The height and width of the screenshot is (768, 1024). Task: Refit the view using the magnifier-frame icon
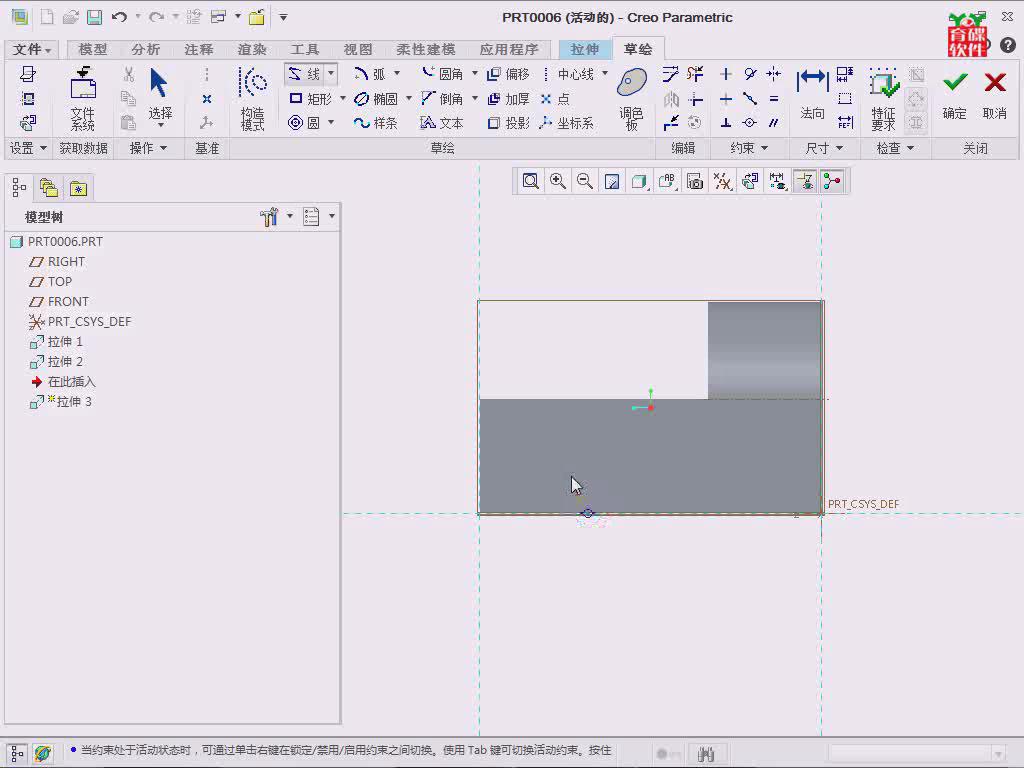530,181
